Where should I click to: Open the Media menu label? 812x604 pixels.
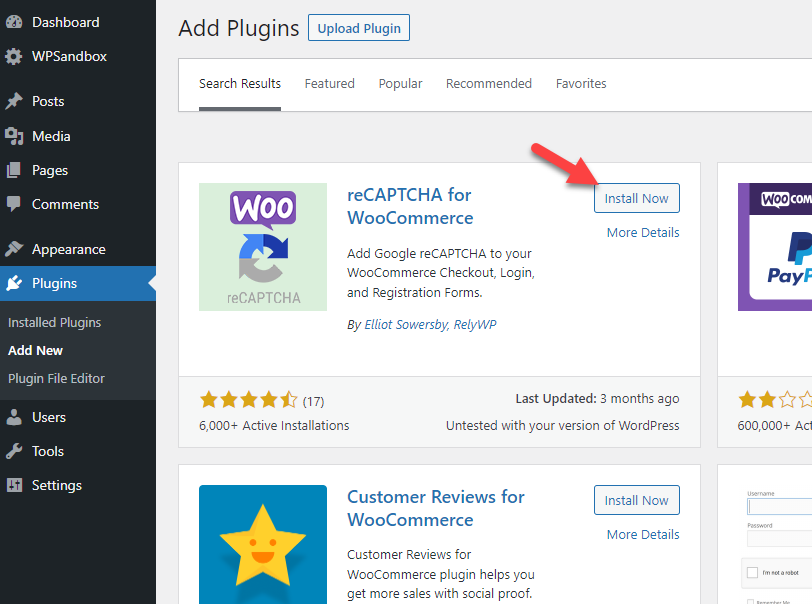(51, 136)
